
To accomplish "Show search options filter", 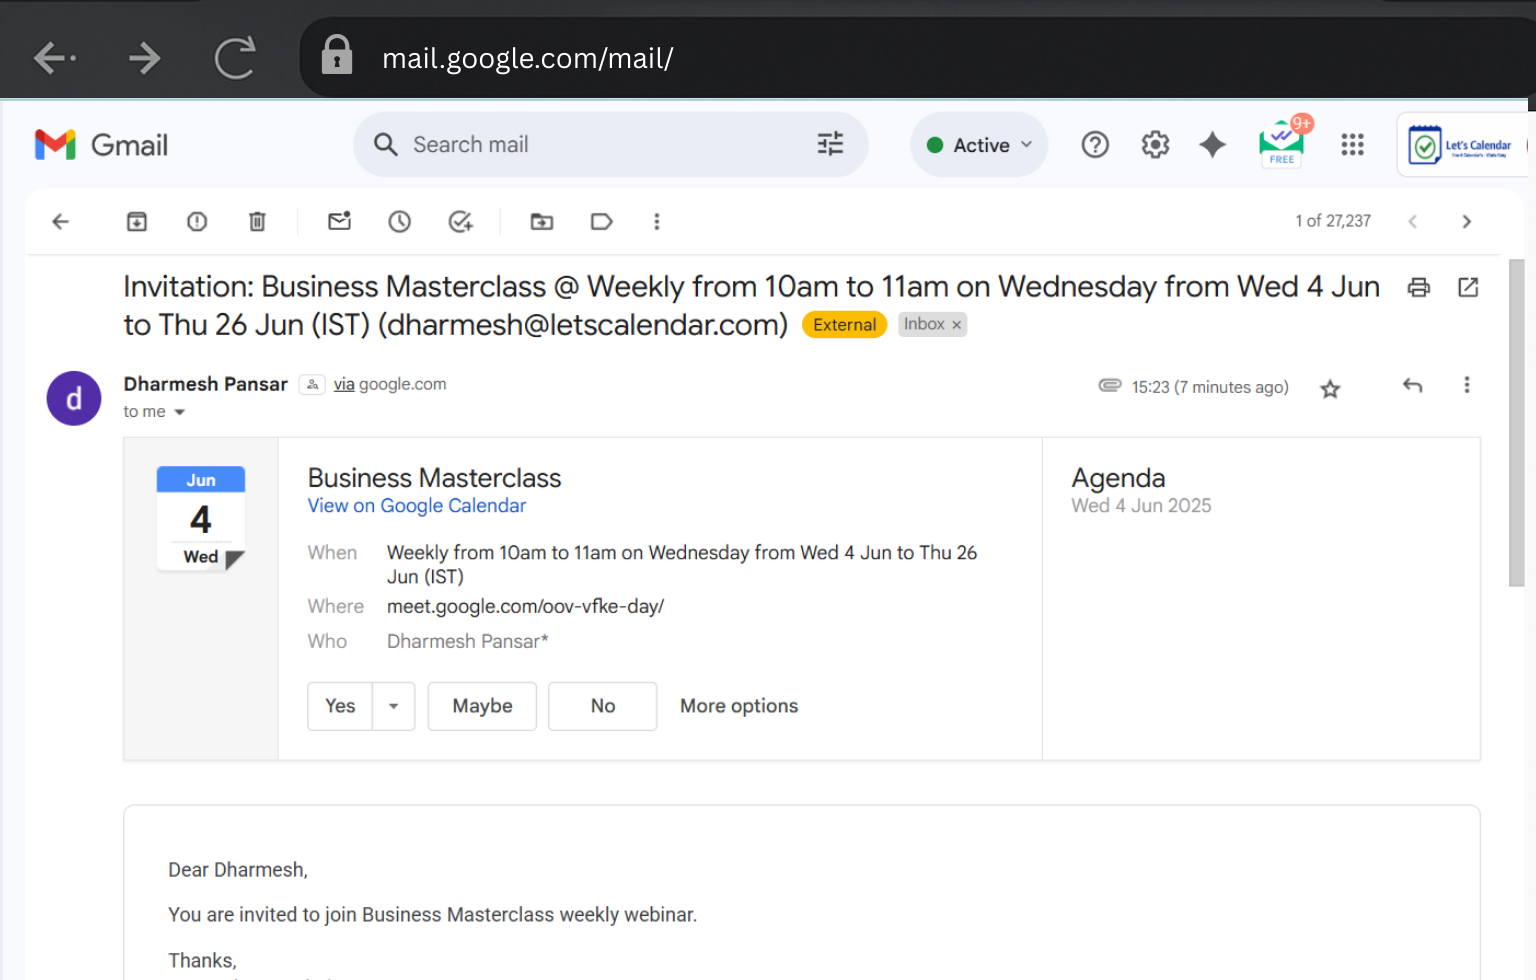I will [830, 145].
